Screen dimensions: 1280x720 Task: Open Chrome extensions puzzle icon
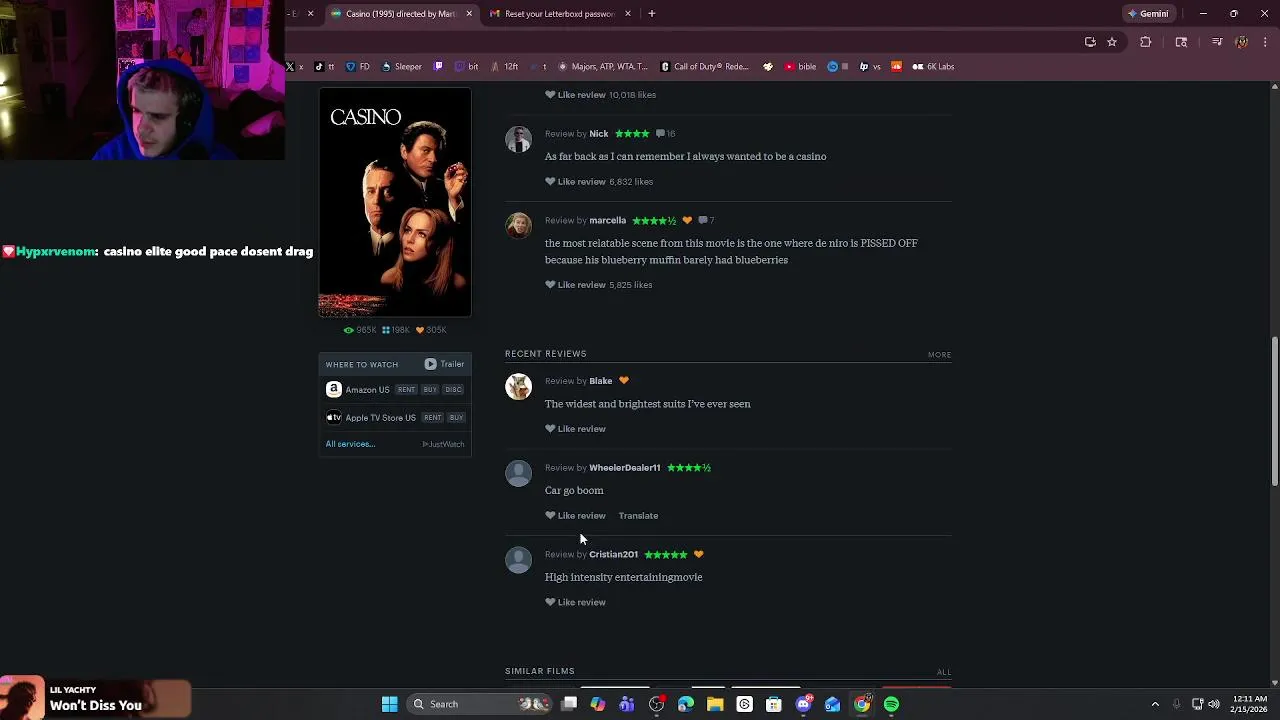[1146, 42]
